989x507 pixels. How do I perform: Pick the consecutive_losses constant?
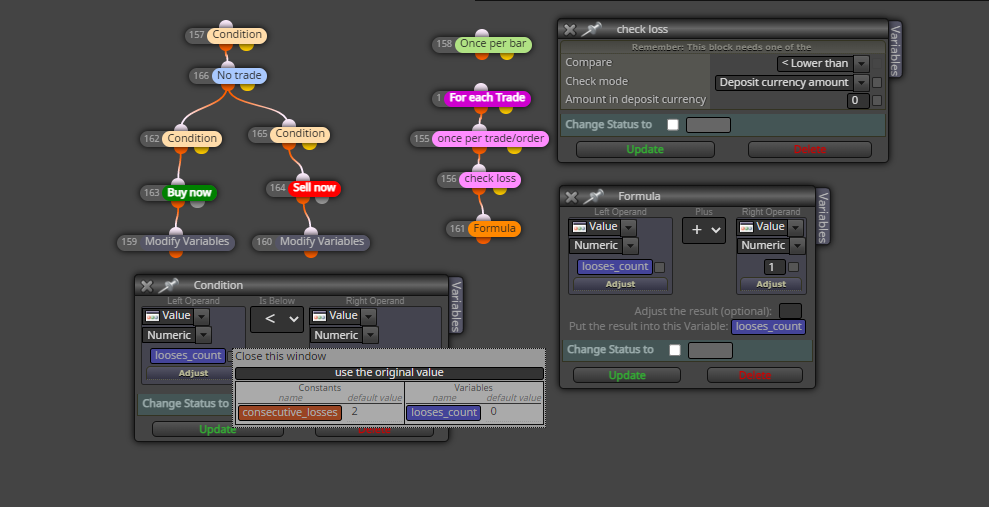(x=290, y=413)
